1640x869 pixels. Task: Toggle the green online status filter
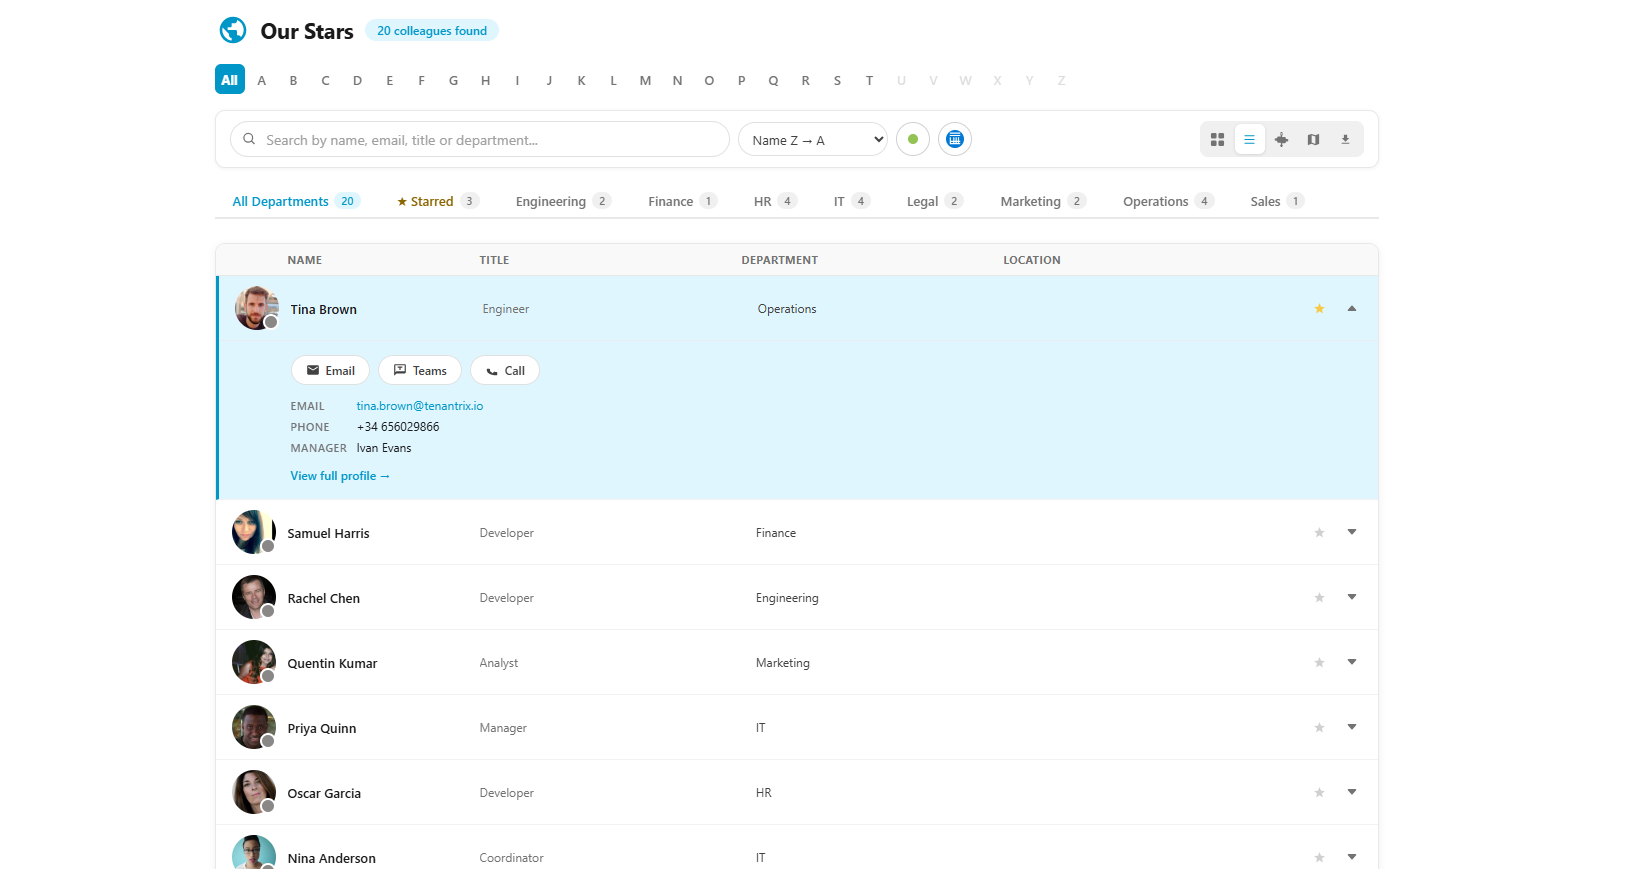(x=912, y=139)
